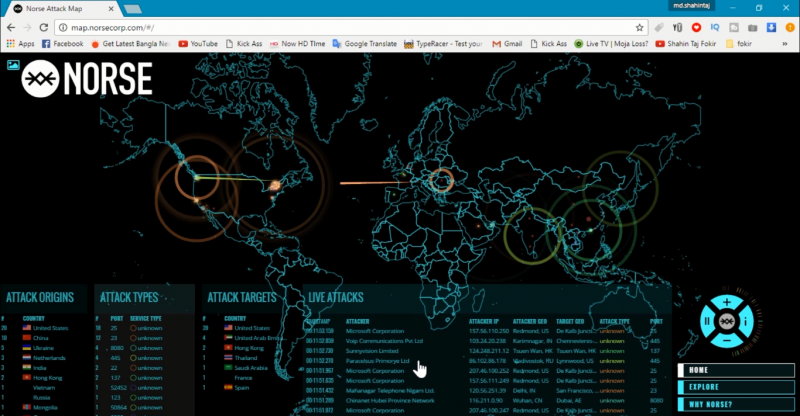Show hidden bookmarks with the double chevron
Image resolution: width=800 pixels, height=416 pixels.
coord(785,44)
